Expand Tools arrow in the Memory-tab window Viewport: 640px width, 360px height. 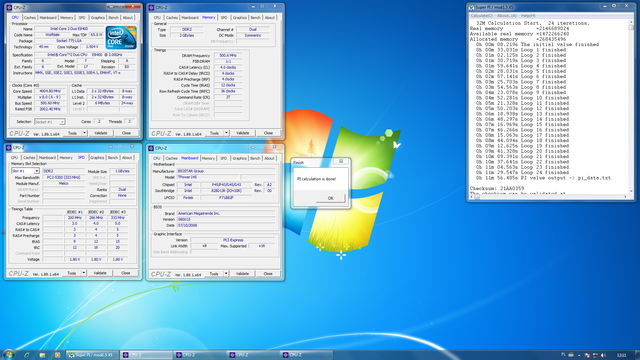[x=227, y=133]
